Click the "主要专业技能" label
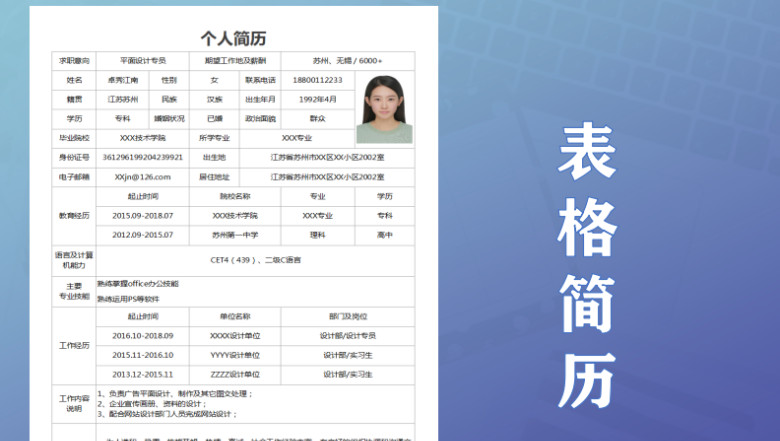The image size is (780, 441). (74, 291)
